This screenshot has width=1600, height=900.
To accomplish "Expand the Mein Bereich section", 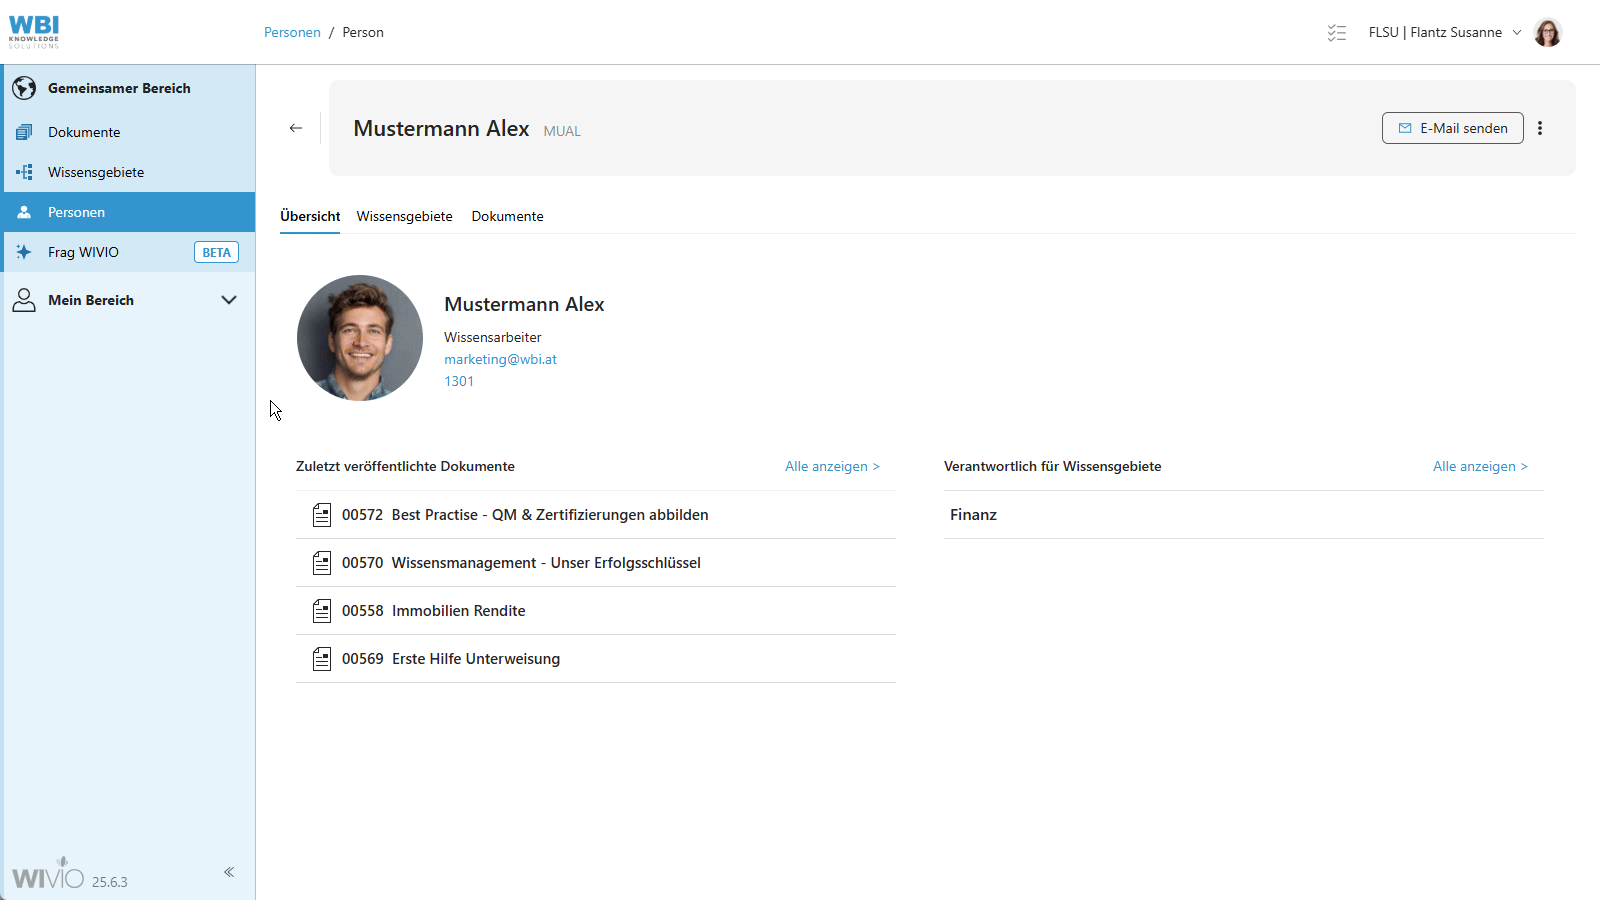I will pyautogui.click(x=228, y=299).
